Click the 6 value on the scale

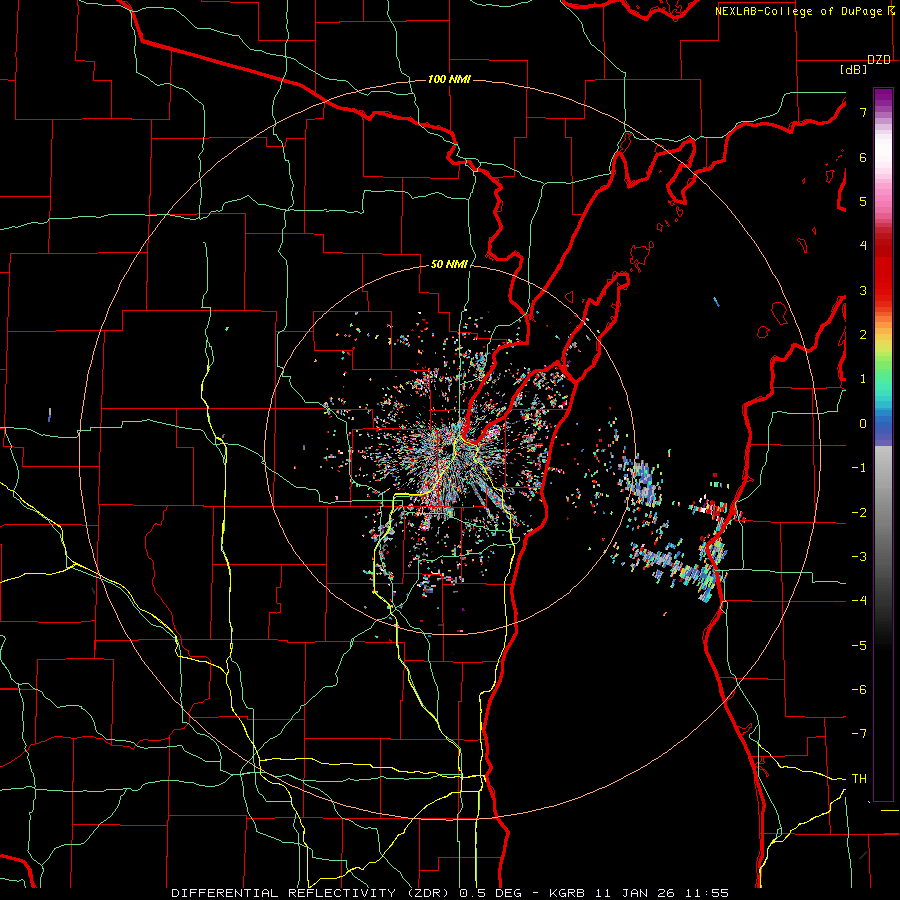(863, 157)
